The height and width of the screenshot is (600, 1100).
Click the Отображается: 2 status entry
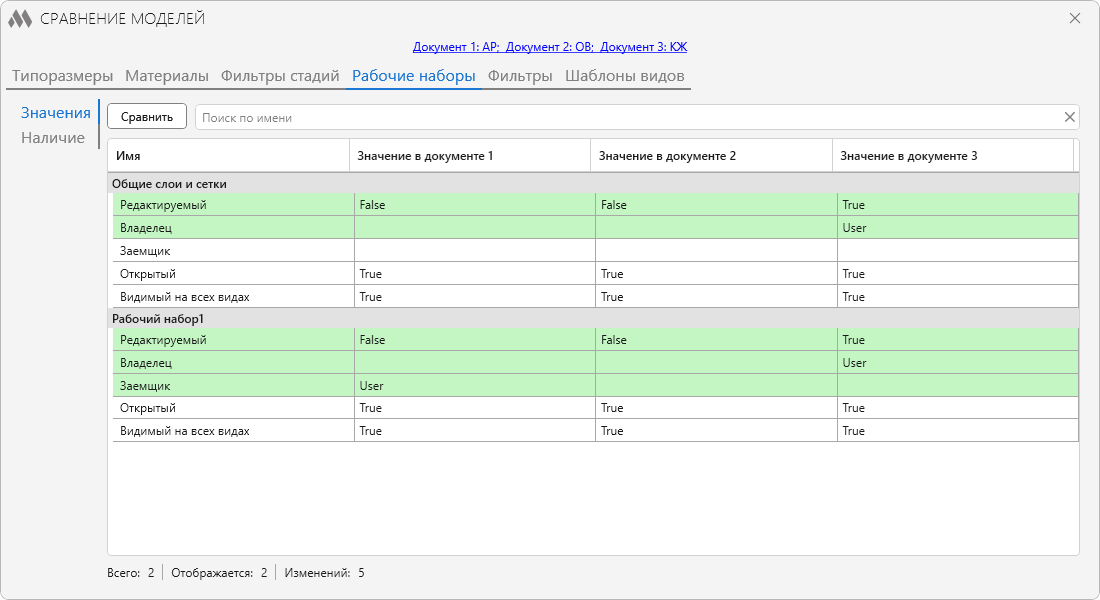click(219, 573)
